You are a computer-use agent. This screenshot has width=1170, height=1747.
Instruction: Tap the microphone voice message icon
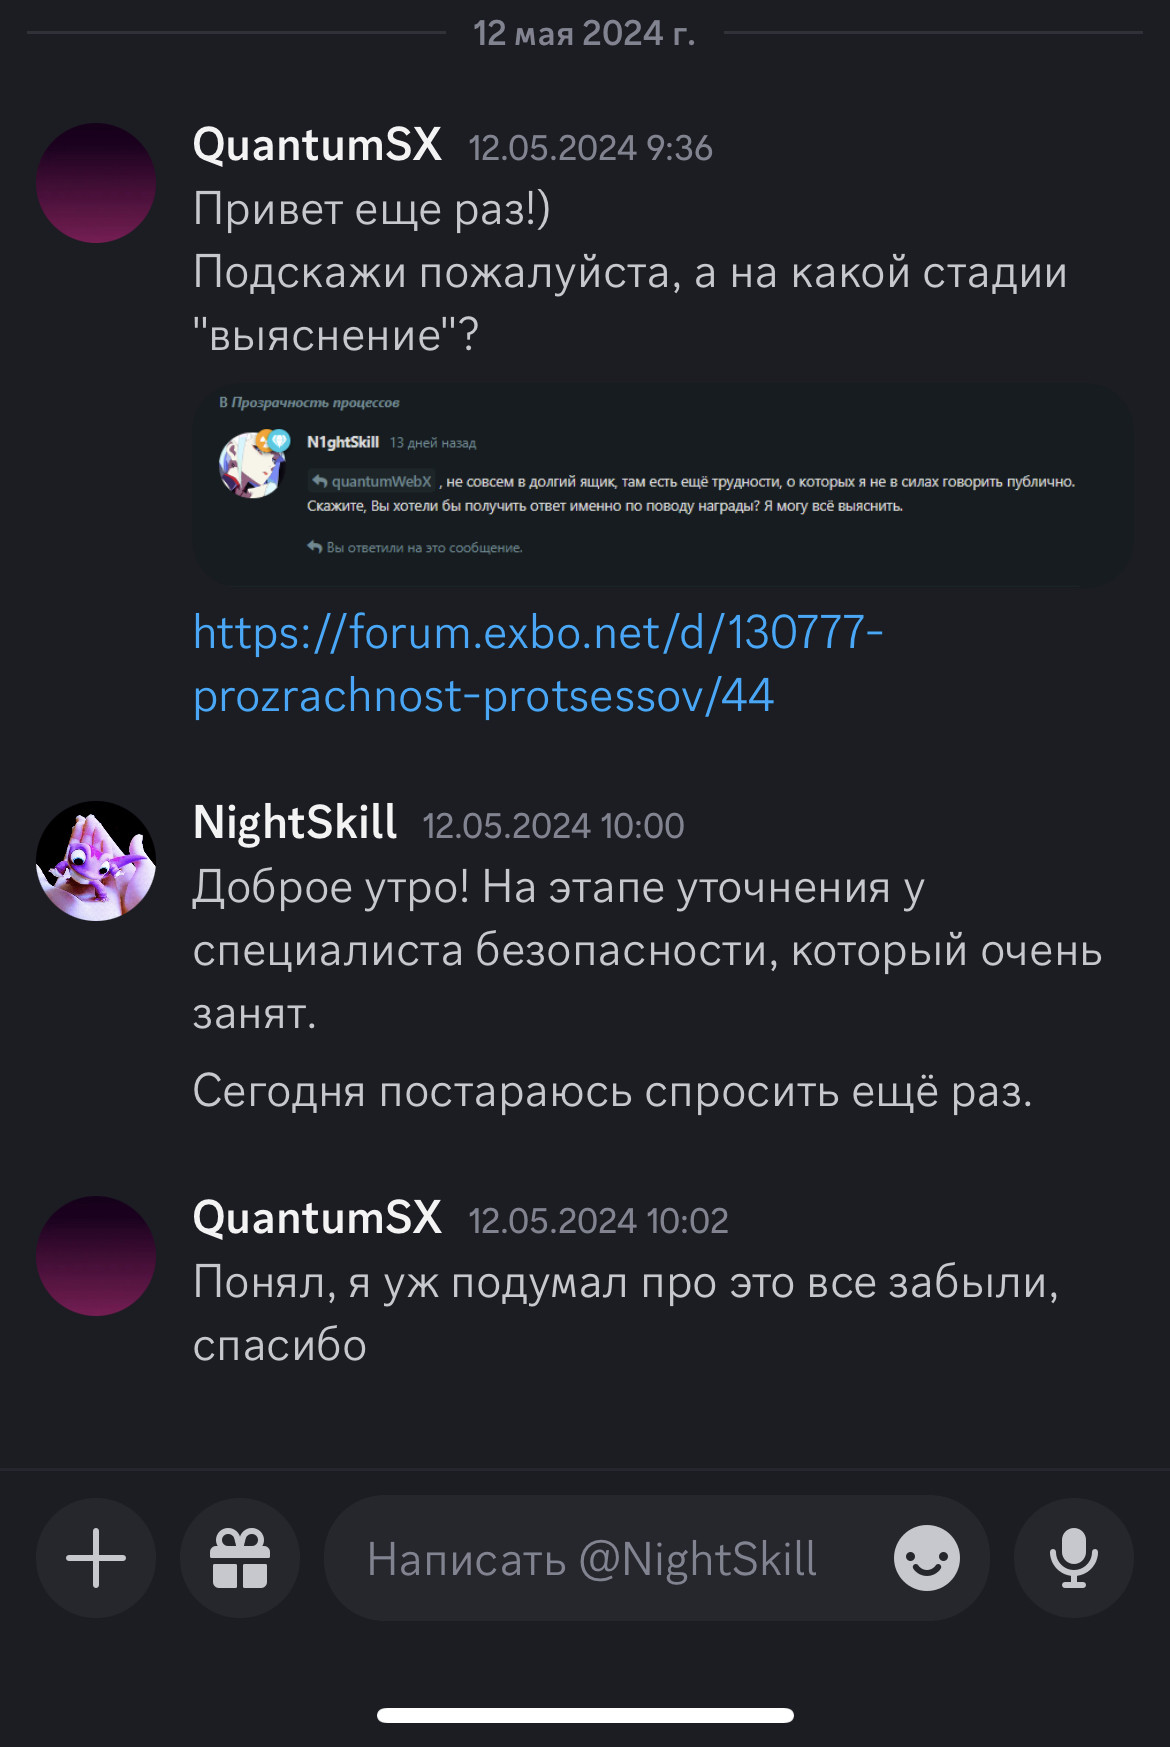pos(1074,1558)
